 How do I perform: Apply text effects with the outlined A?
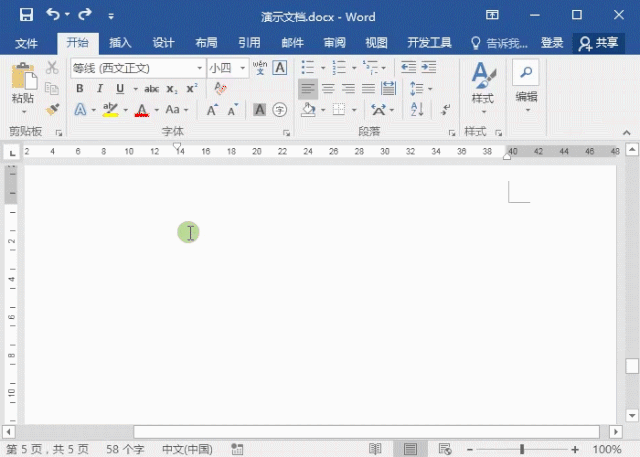tap(80, 109)
